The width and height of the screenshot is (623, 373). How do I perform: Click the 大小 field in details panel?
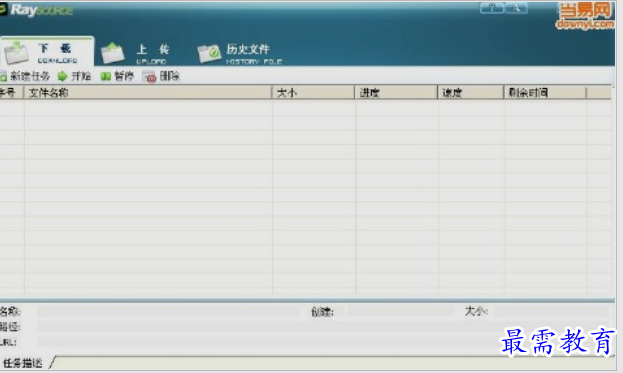(551, 311)
